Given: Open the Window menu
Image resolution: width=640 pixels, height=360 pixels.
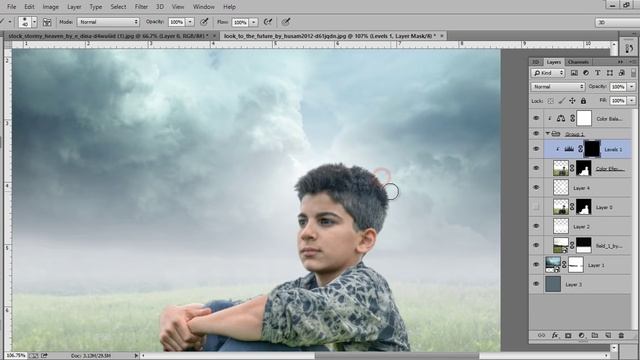Looking at the screenshot, I should [204, 7].
